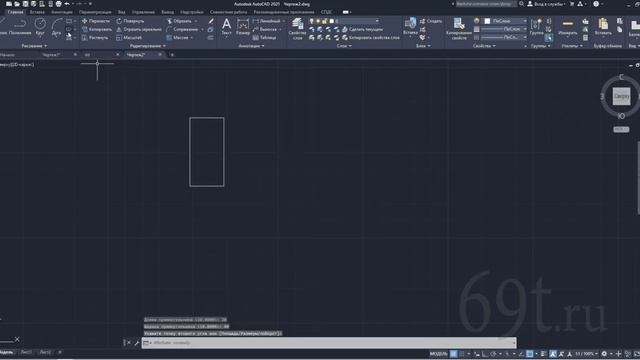The width and height of the screenshot is (640, 360).
Task: Select the Arc (Дуга) tool
Action: pyautogui.click(x=57, y=27)
